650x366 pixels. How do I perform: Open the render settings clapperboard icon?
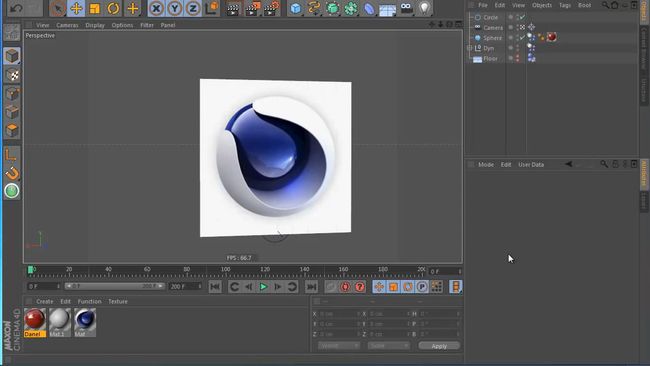[271, 8]
